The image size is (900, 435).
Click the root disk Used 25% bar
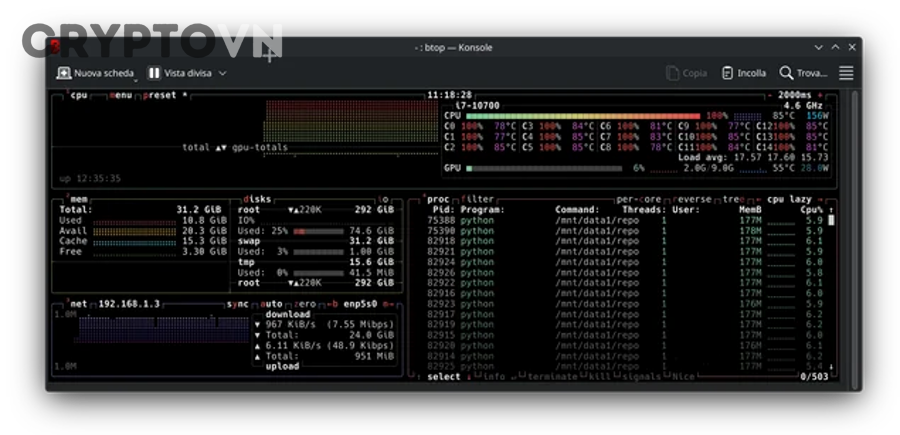click(319, 231)
